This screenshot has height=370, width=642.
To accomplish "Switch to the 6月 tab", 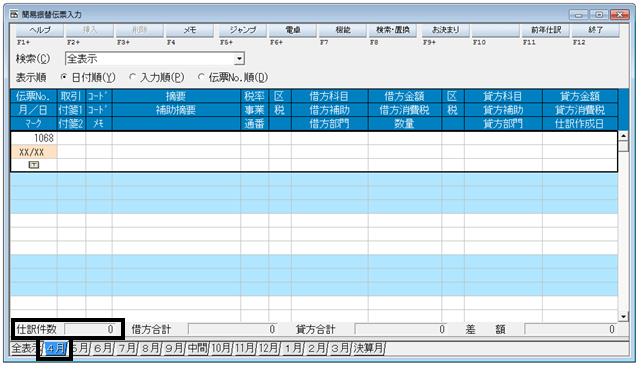I will 102,349.
